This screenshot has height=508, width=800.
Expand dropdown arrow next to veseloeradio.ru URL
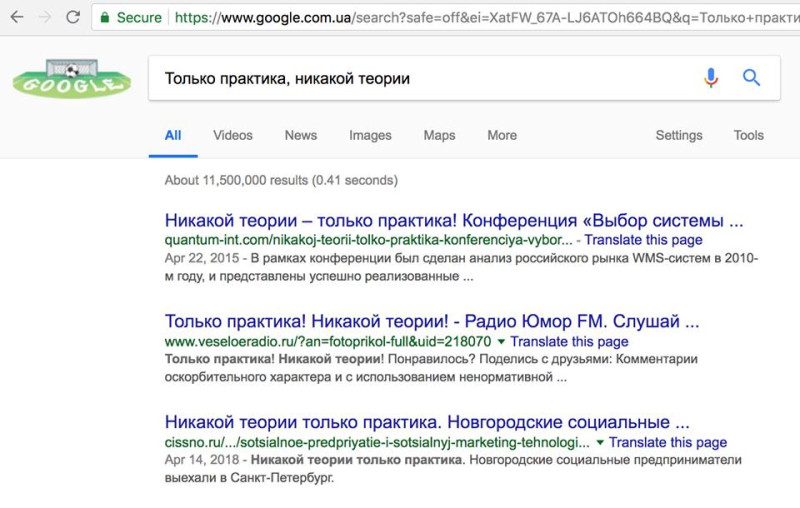(501, 341)
